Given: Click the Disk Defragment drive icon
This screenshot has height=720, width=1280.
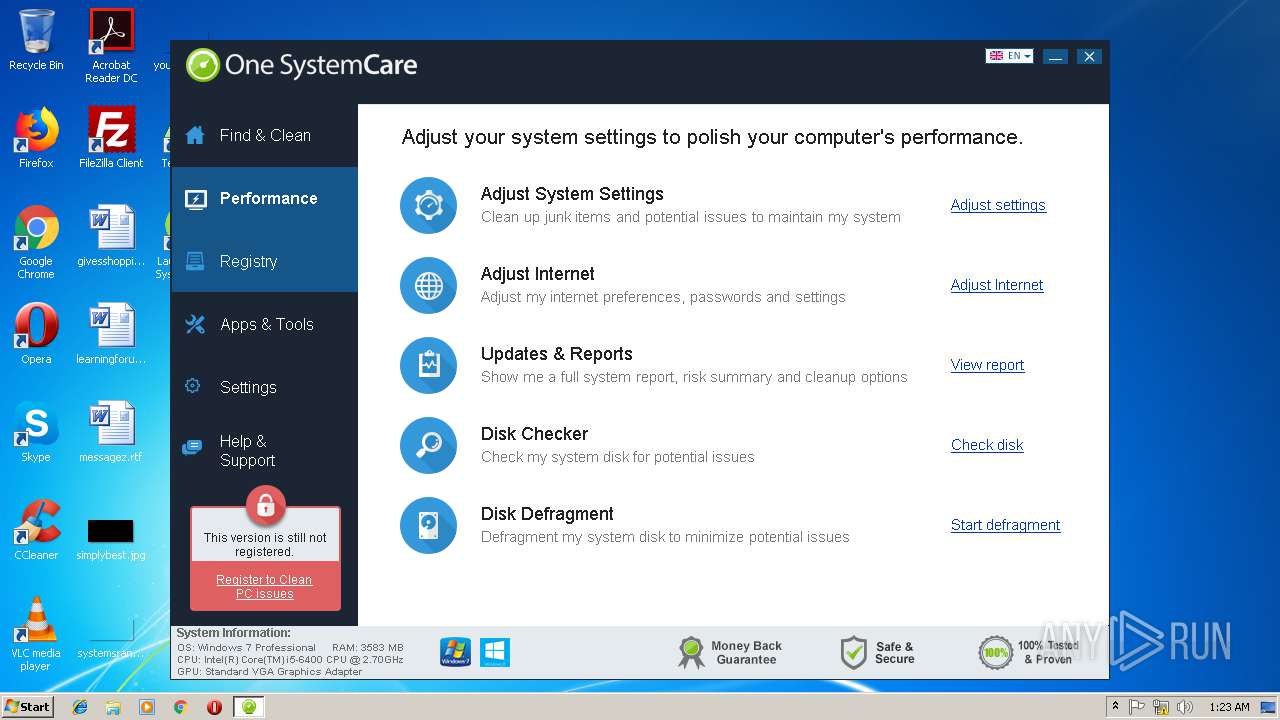Looking at the screenshot, I should pos(428,525).
